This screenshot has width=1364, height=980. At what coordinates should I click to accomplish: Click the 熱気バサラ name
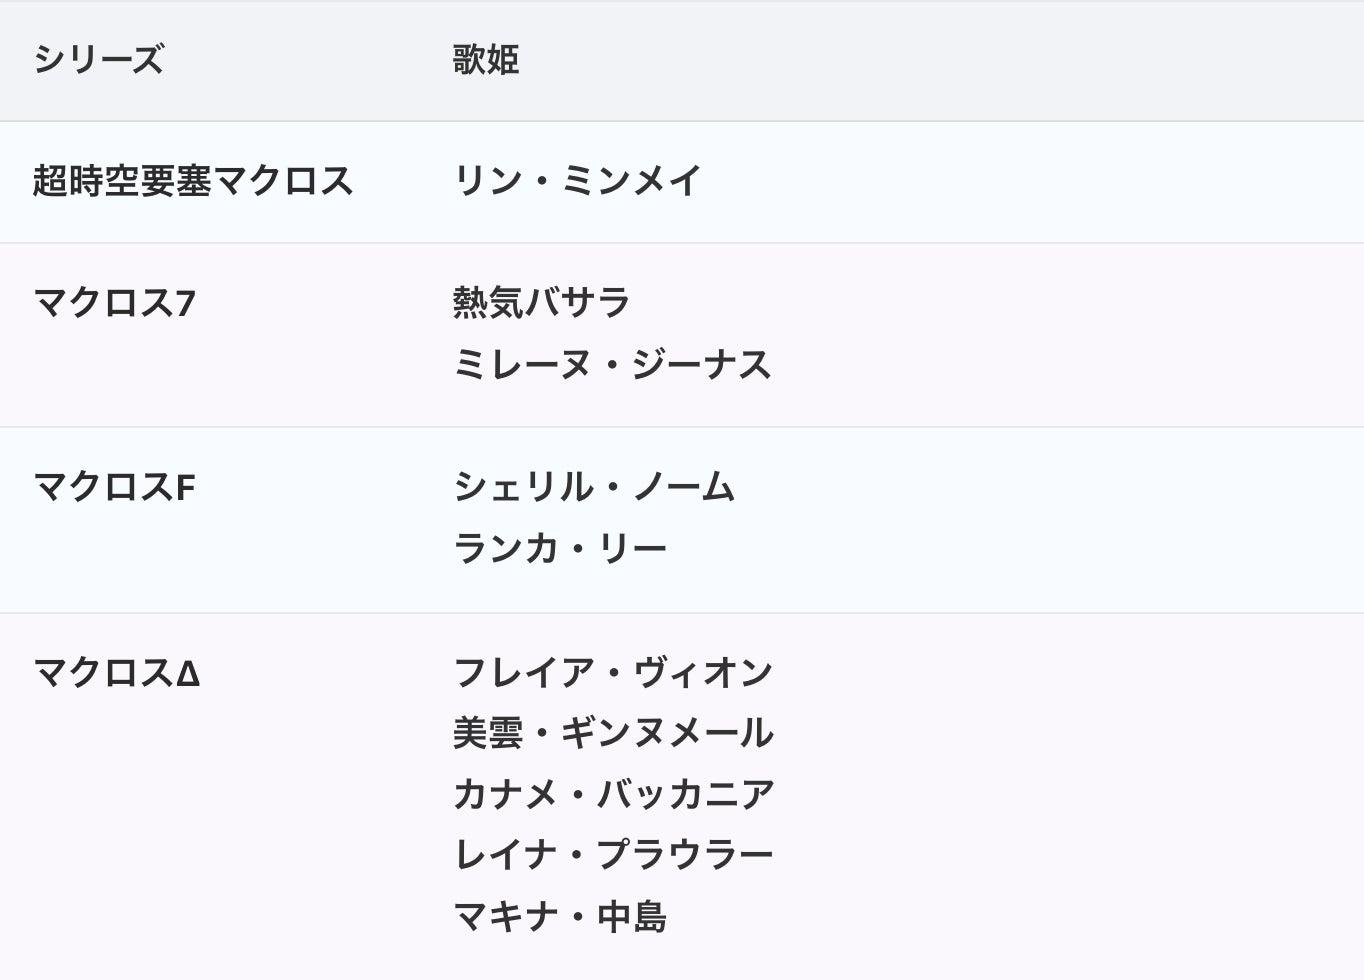541,303
